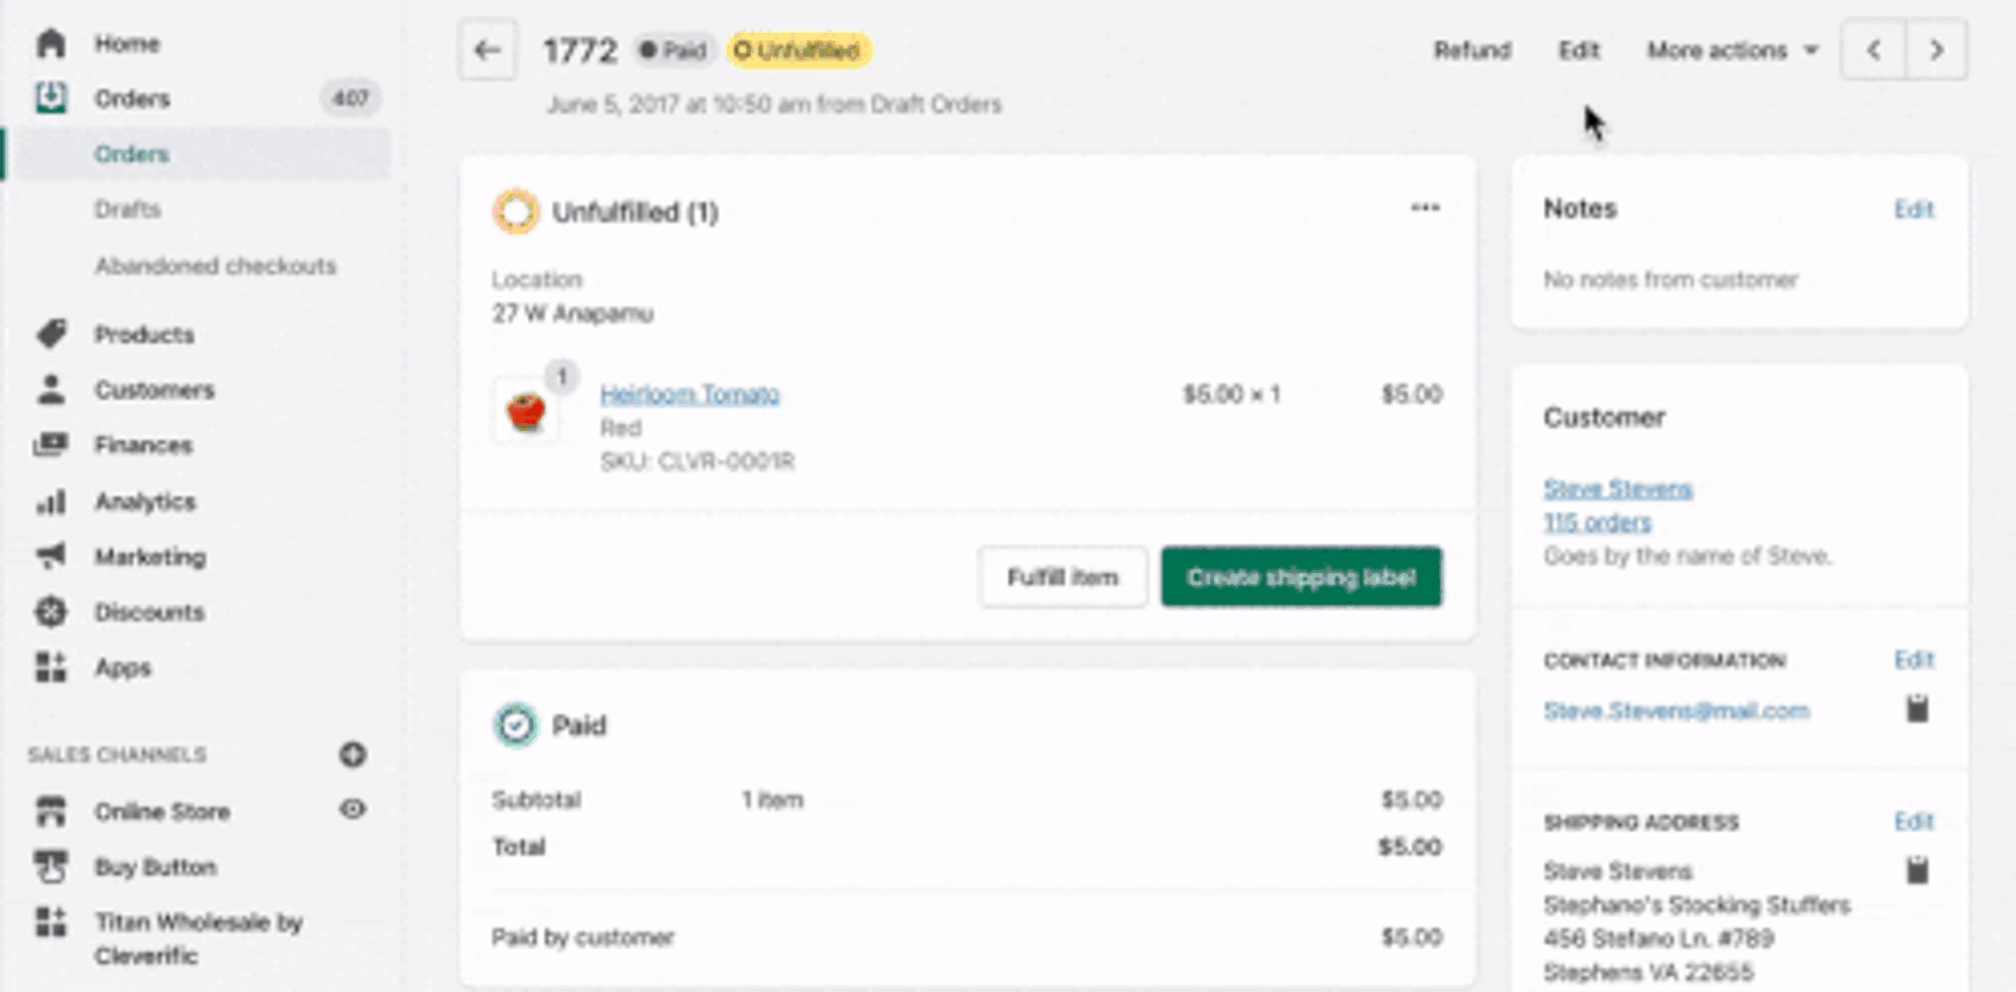This screenshot has height=992, width=2016.
Task: Go to next order with right chevron
Action: click(x=1937, y=50)
